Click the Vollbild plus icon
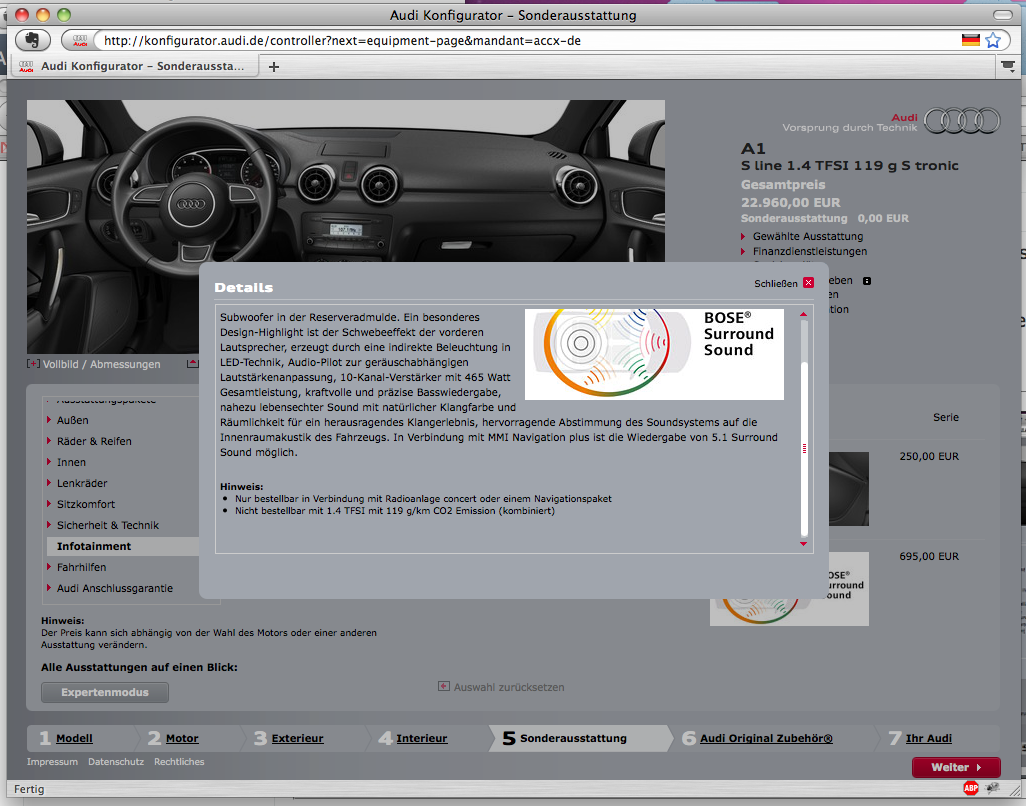1026x806 pixels. [x=33, y=364]
